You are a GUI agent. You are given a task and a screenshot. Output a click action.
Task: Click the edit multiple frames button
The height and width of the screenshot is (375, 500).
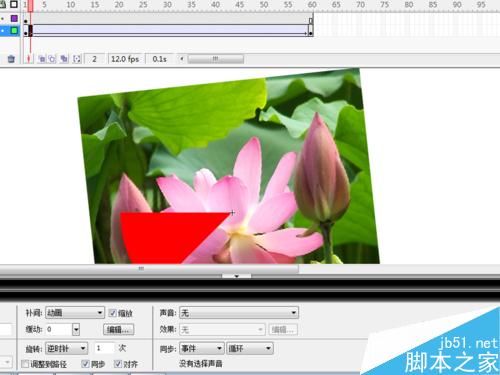click(64, 59)
